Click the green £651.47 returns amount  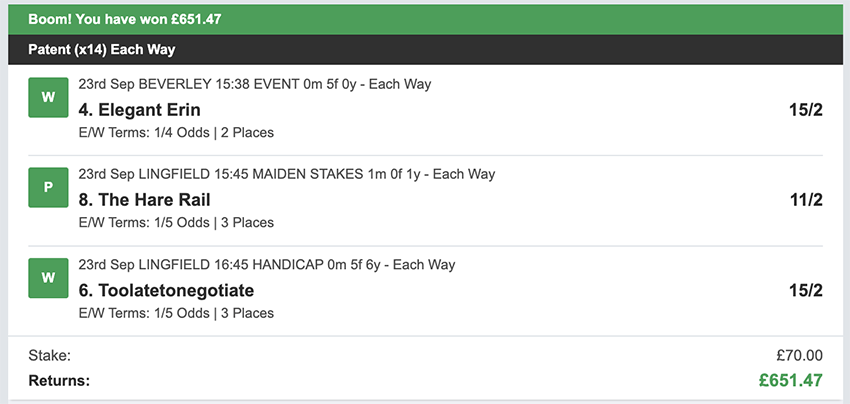click(789, 380)
